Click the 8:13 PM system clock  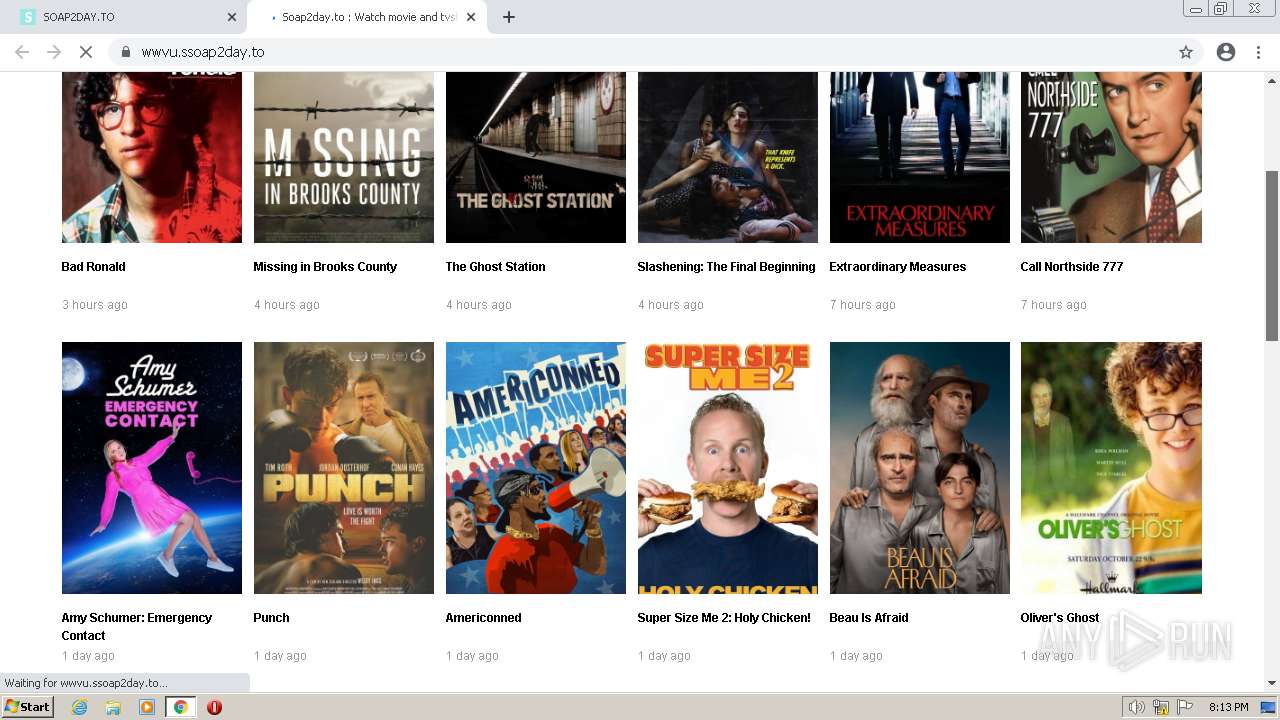pyautogui.click(x=1228, y=707)
